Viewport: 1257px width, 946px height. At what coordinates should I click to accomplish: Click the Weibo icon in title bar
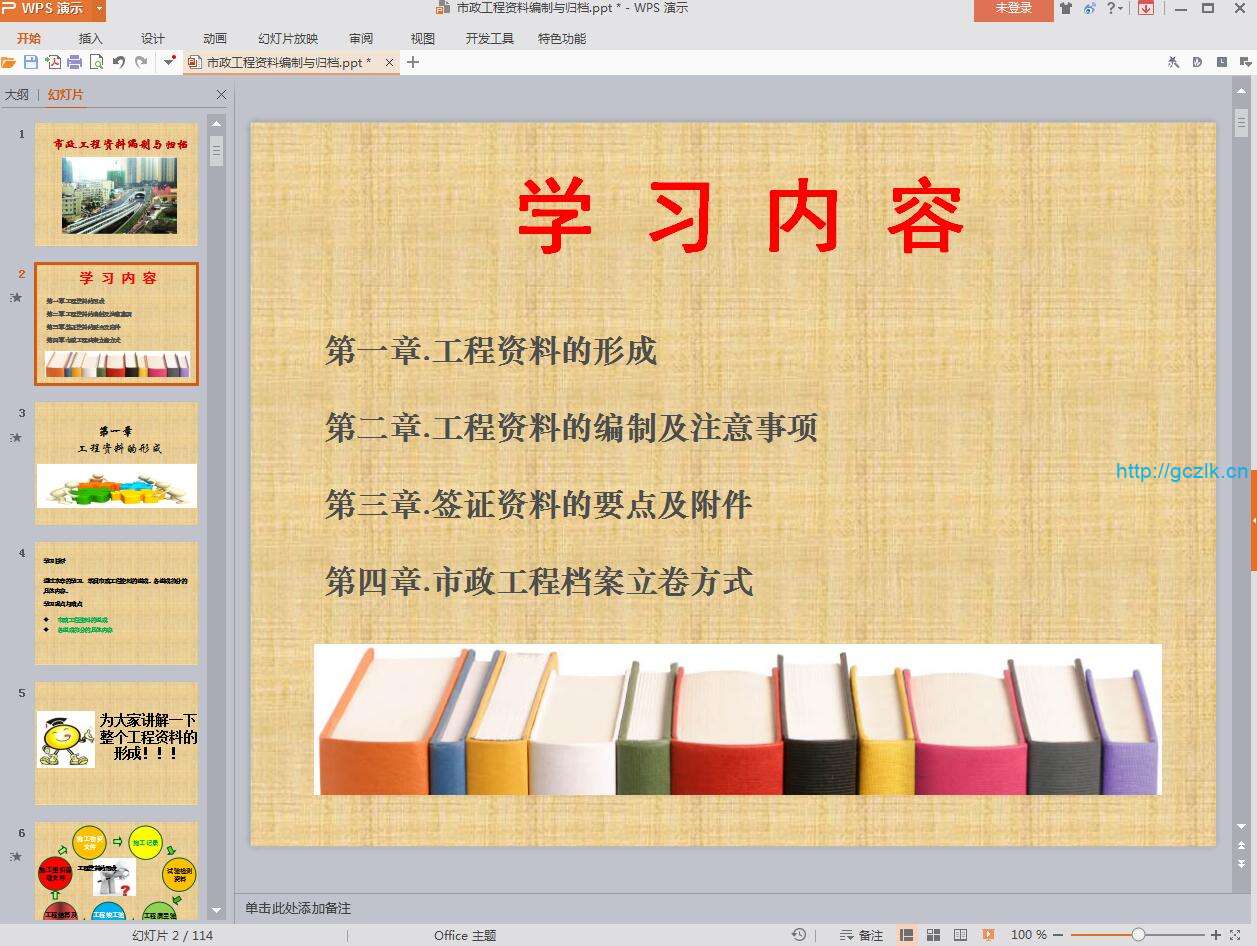tap(1089, 9)
